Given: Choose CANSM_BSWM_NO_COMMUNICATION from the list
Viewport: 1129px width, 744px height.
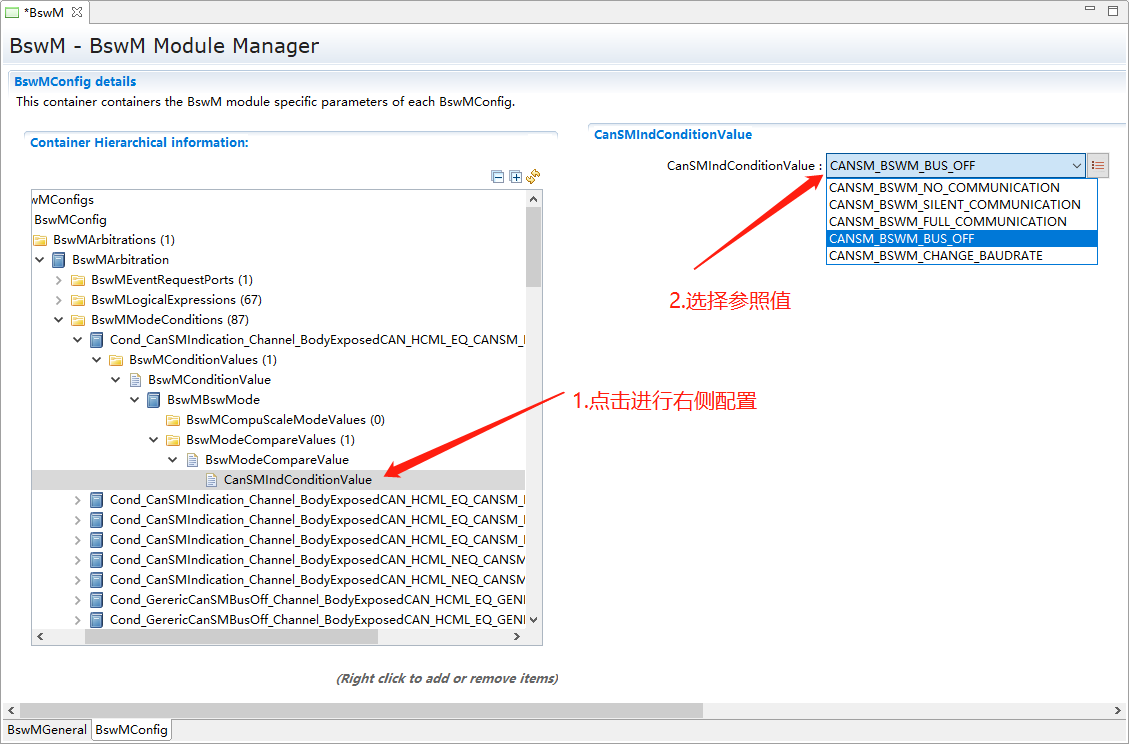Looking at the screenshot, I should pos(944,188).
